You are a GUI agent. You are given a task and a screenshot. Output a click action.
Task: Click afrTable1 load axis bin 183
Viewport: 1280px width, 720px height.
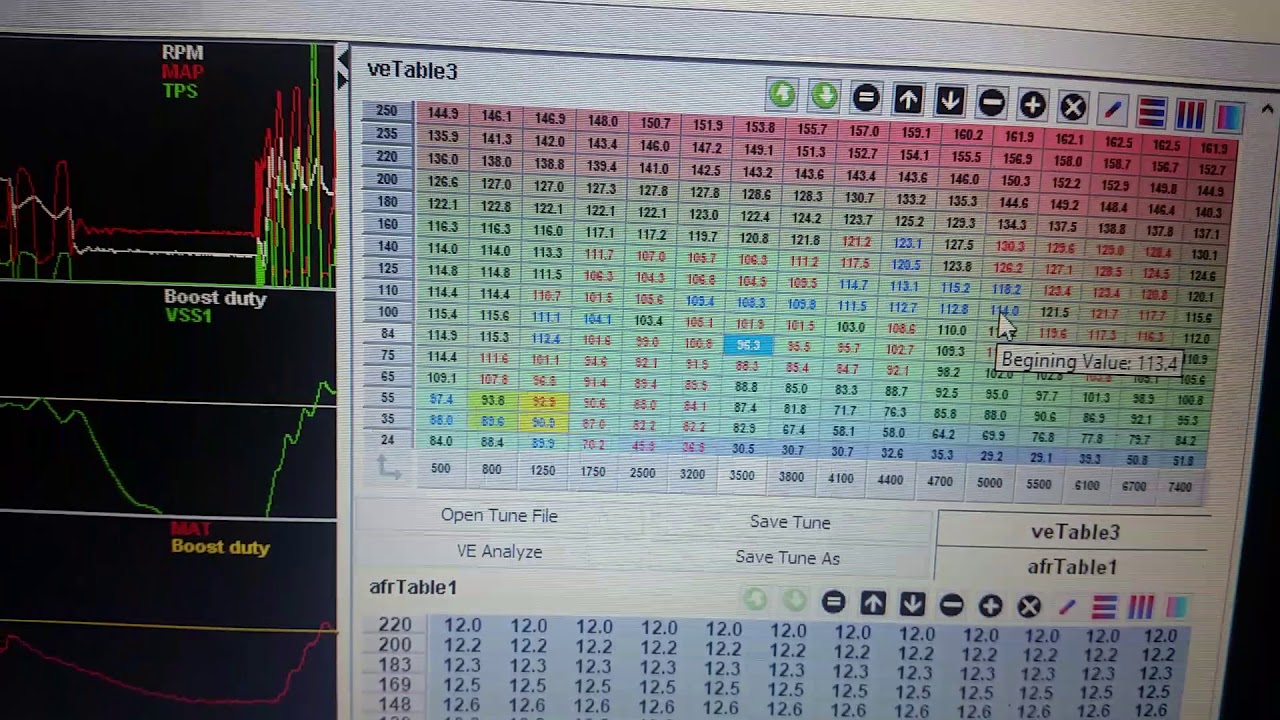[x=395, y=664]
